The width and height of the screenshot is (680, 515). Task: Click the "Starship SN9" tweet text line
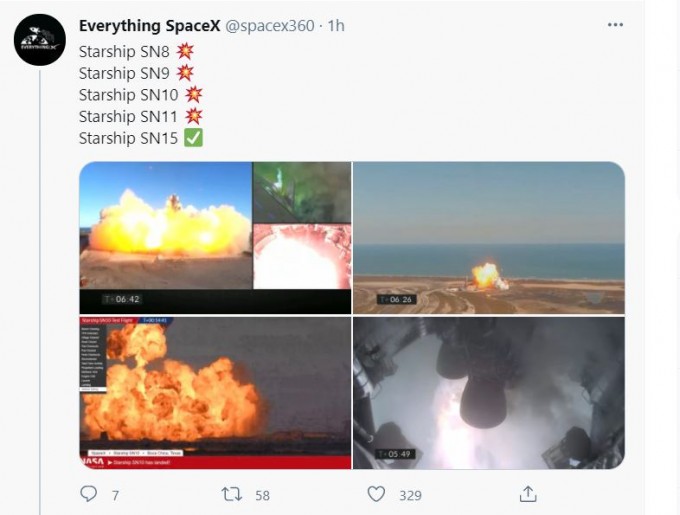(125, 72)
